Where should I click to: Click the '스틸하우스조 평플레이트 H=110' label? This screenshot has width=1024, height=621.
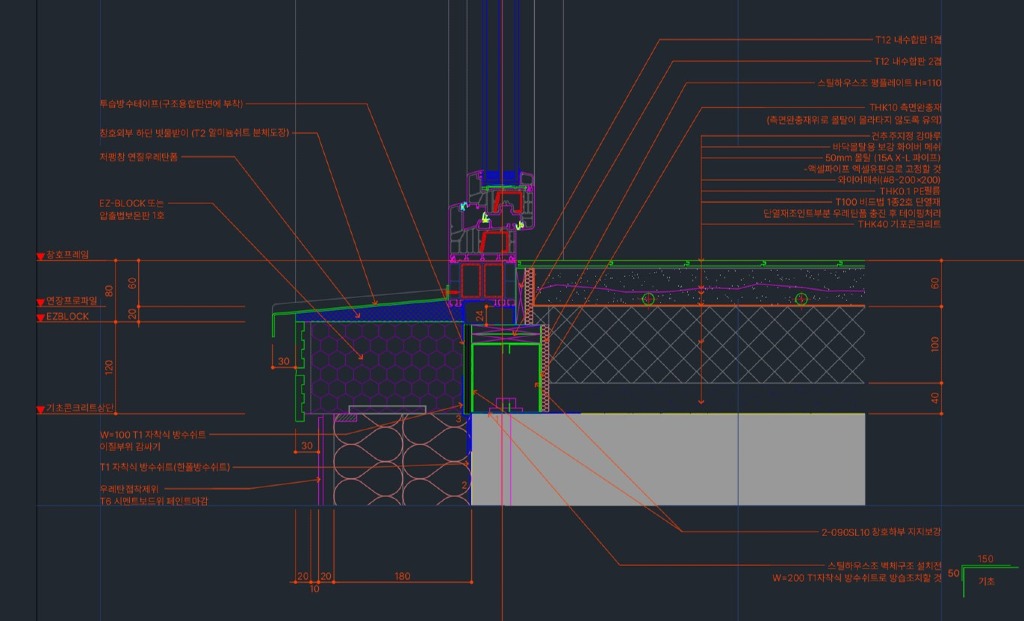click(880, 84)
